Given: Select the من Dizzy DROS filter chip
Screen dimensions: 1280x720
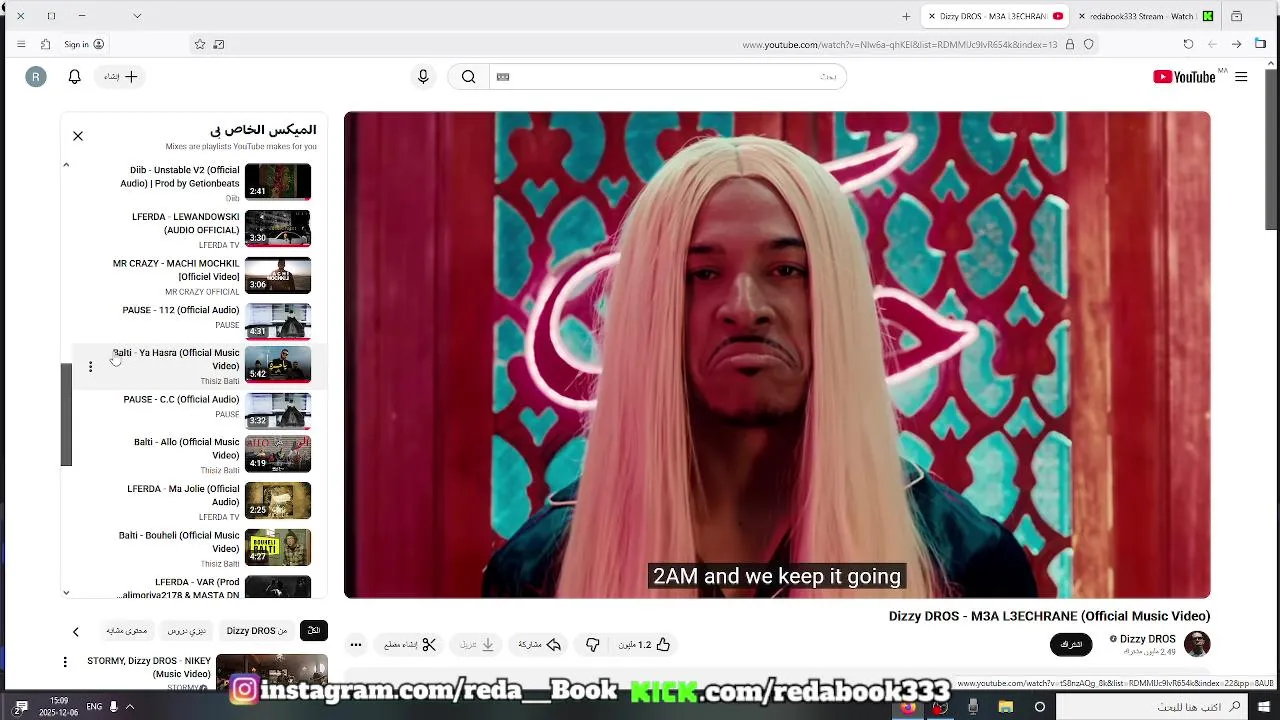Looking at the screenshot, I should [257, 631].
